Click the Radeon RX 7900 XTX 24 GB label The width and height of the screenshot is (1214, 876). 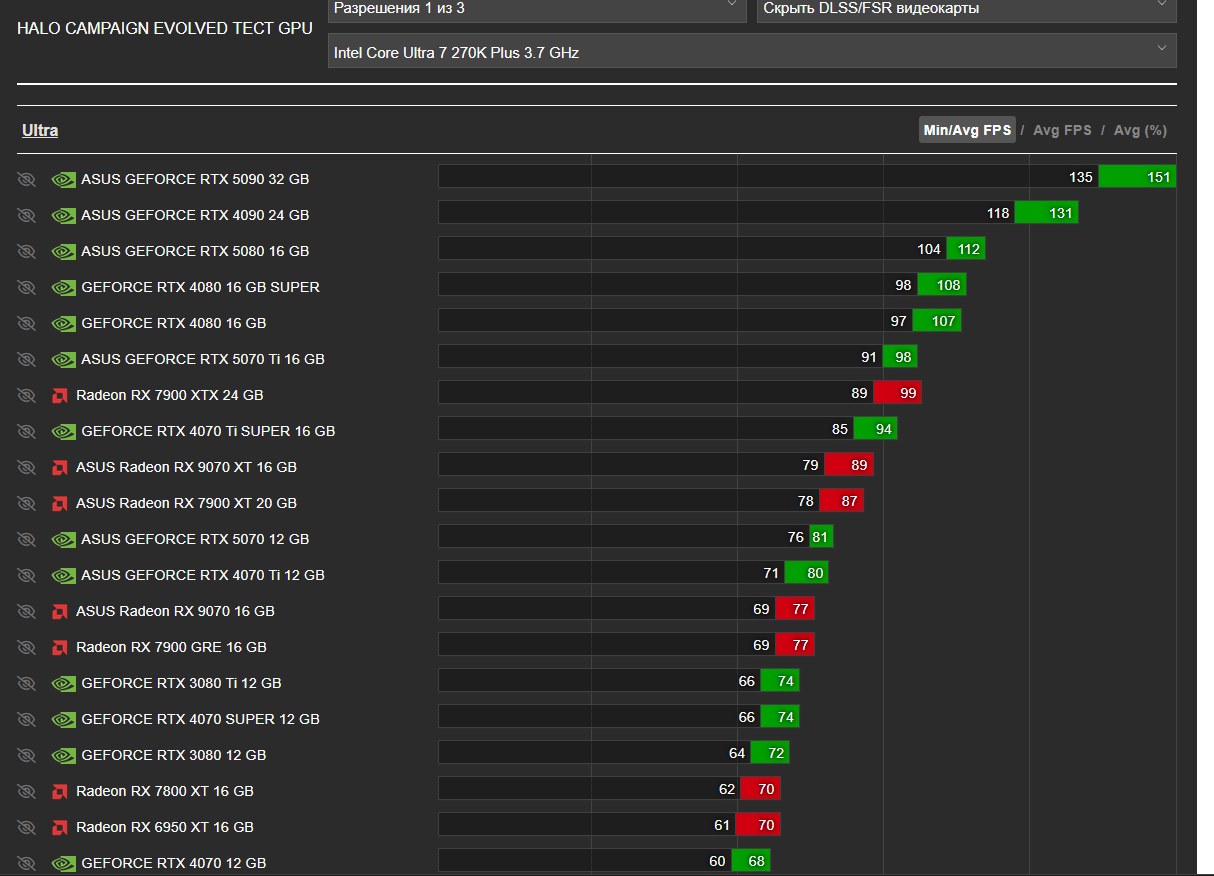tap(170, 395)
